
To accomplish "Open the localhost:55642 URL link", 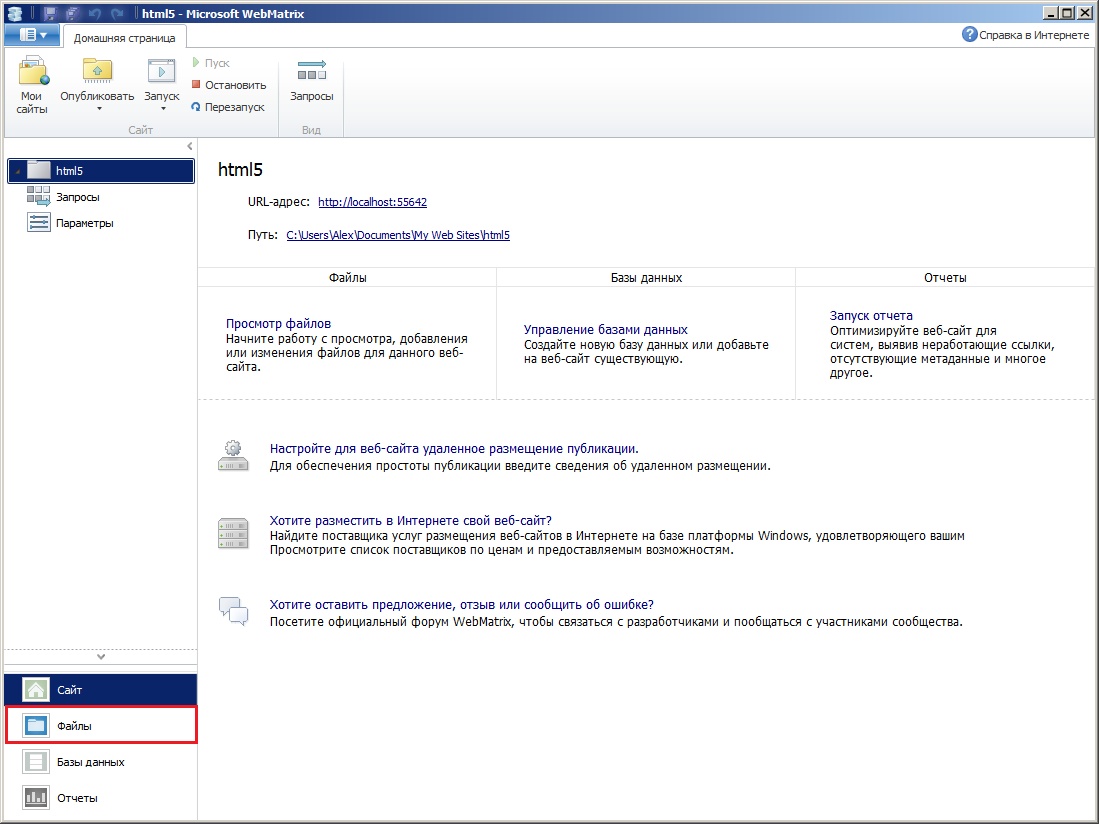I will [x=372, y=202].
